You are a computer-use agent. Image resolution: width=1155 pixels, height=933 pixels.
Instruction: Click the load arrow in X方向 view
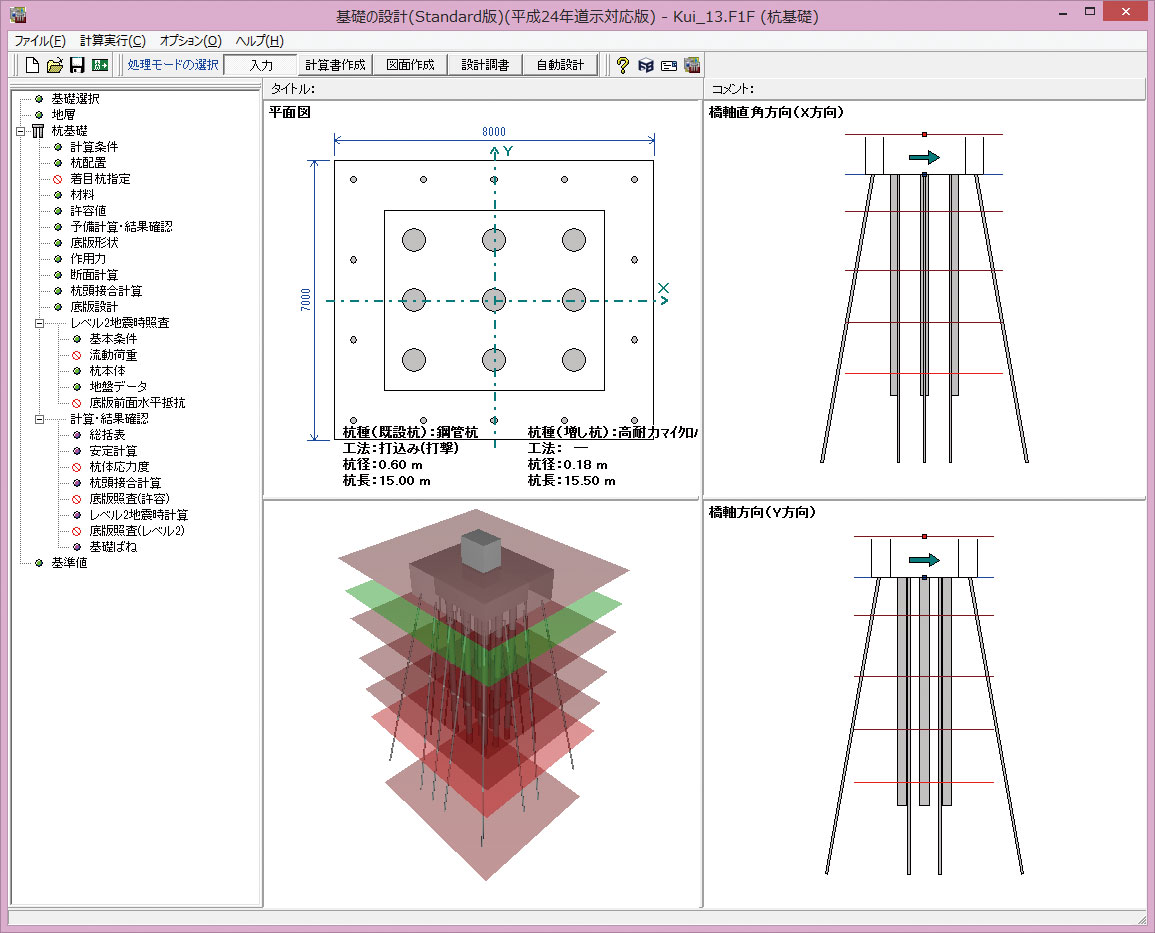924,157
